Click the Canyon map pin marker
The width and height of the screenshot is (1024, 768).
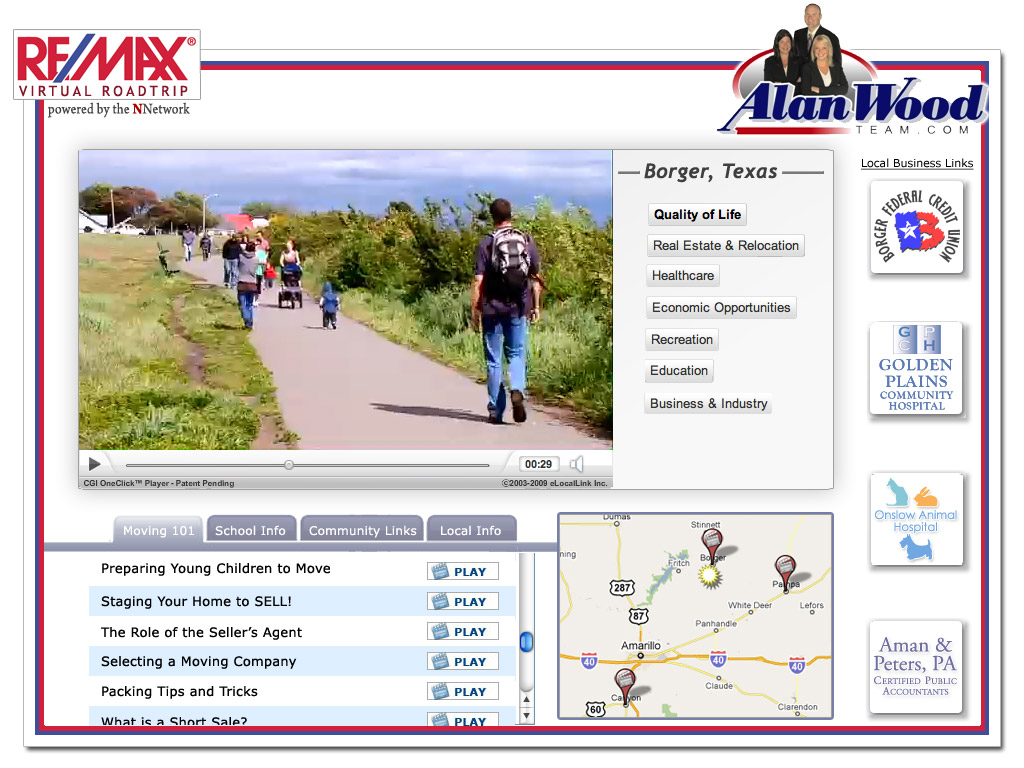[625, 686]
